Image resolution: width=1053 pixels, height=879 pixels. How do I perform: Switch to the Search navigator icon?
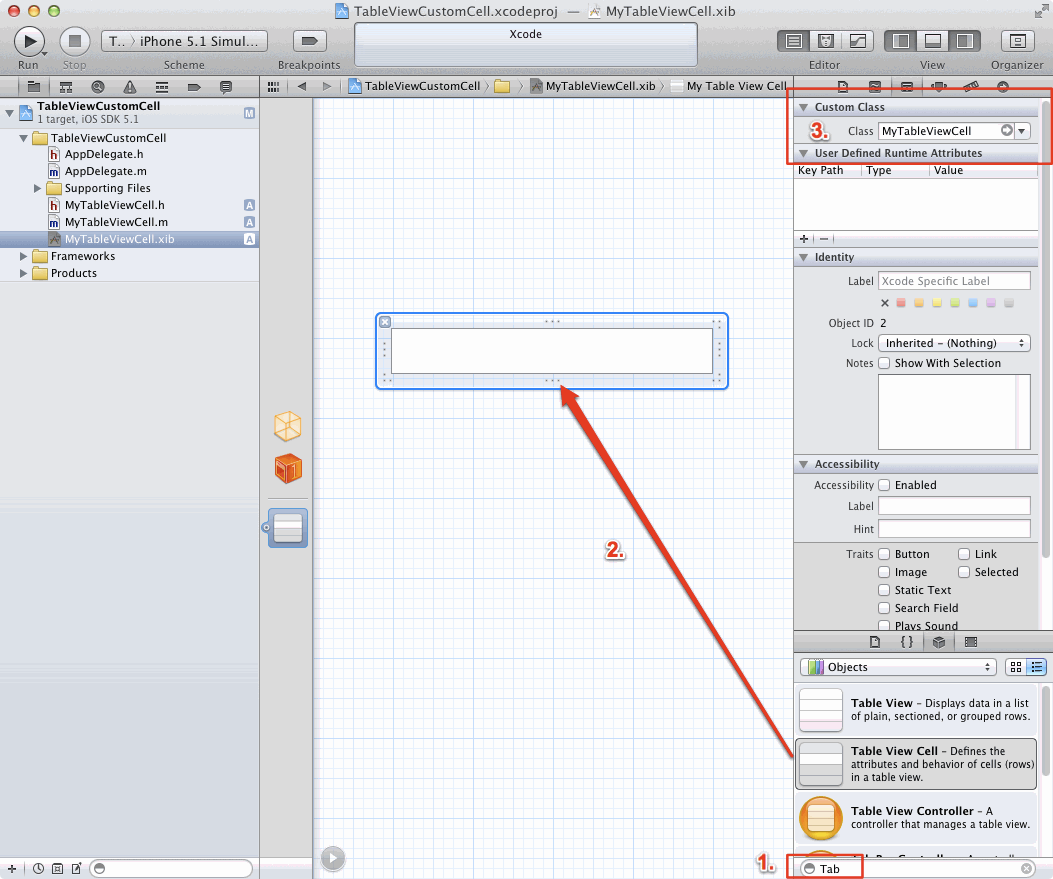(97, 87)
